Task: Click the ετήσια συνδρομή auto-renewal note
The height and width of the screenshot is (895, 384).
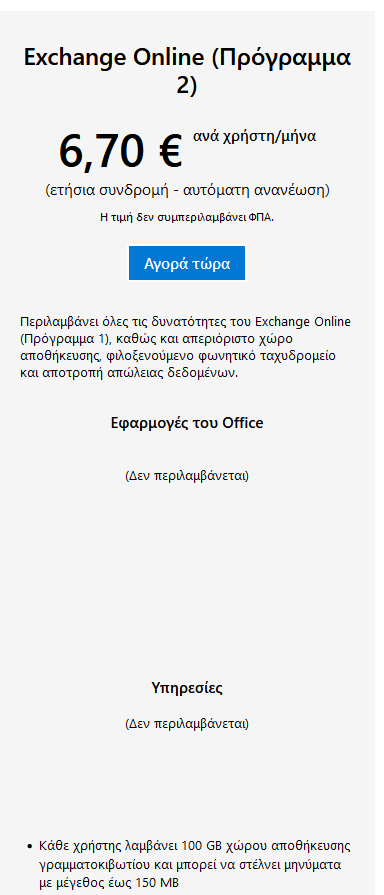Action: pyautogui.click(x=187, y=190)
